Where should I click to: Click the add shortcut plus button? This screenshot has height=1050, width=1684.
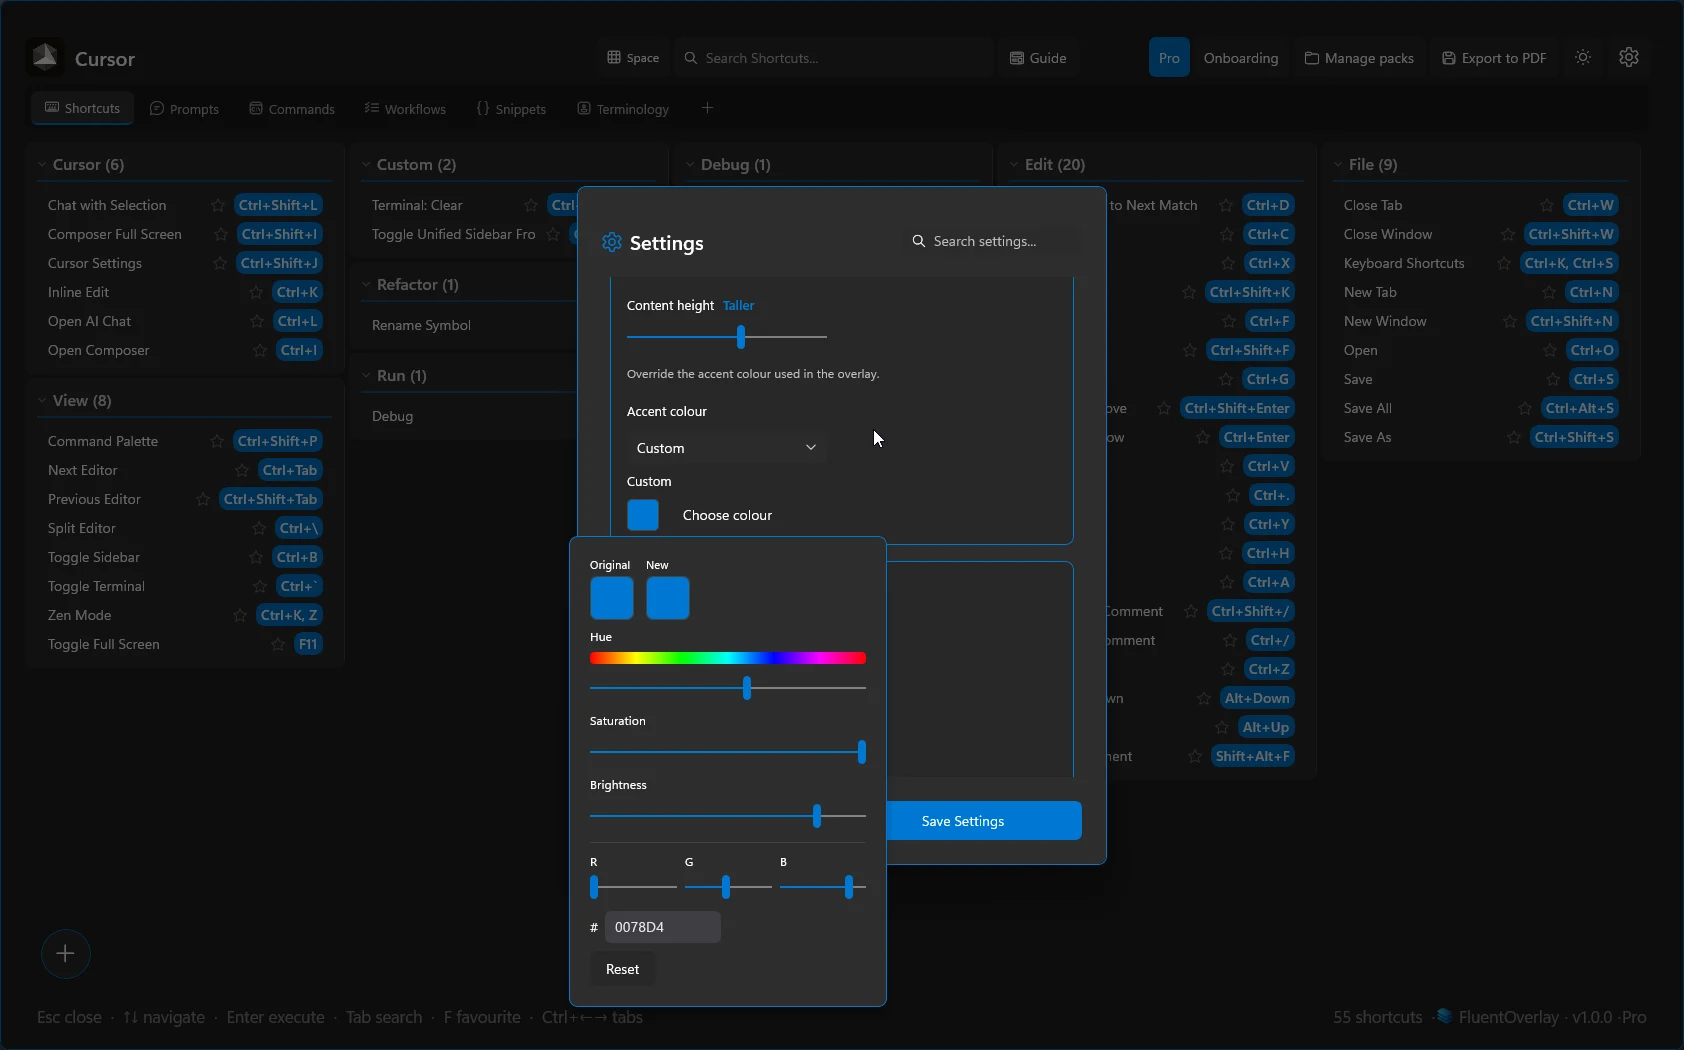click(x=65, y=954)
